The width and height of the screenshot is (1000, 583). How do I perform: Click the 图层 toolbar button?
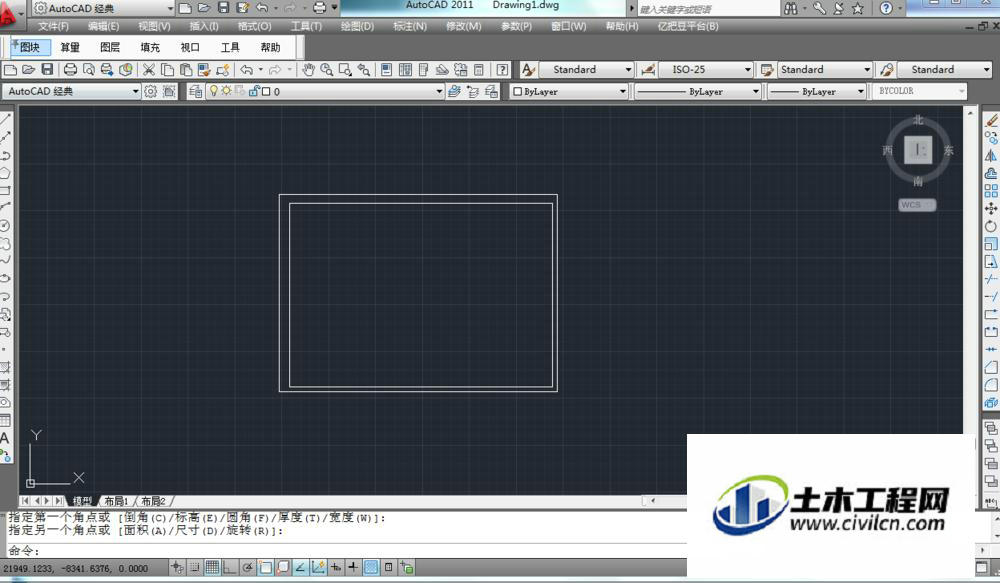pos(110,47)
